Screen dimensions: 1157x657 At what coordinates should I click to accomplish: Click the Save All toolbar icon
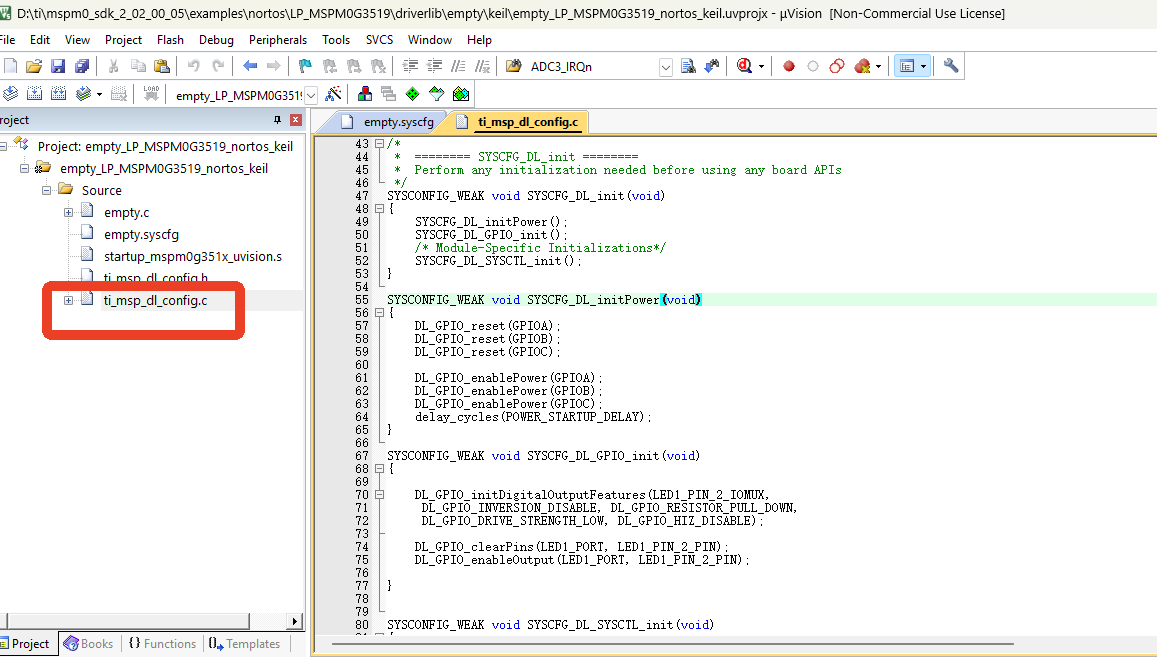click(81, 66)
